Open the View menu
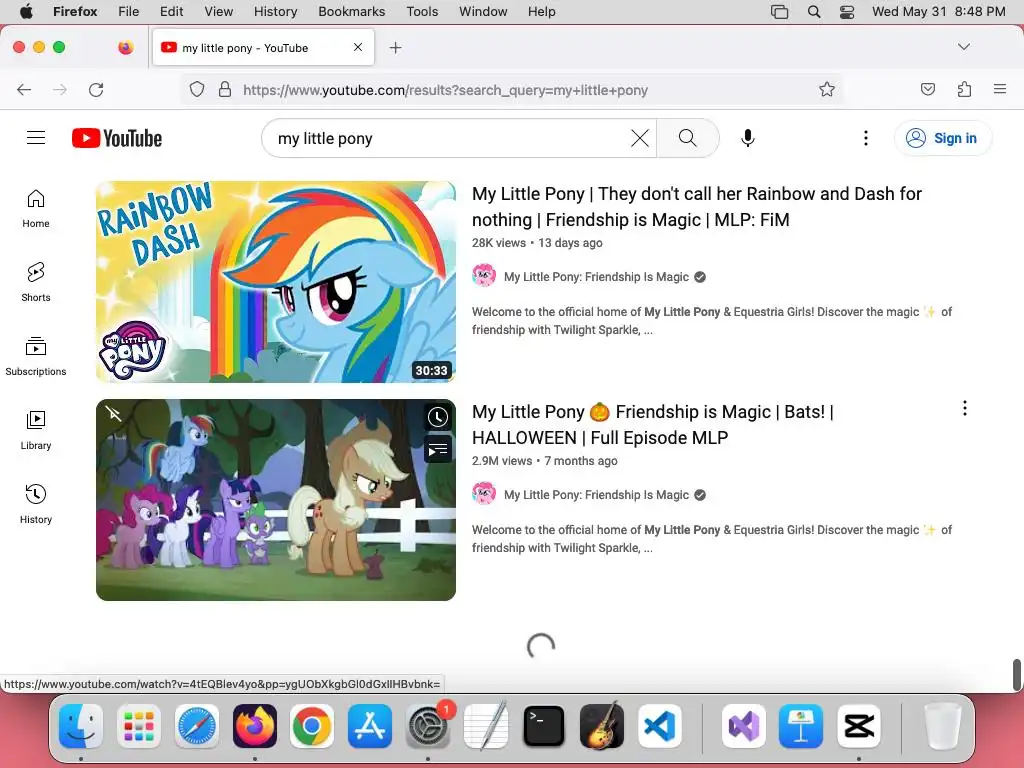The image size is (1024, 768). [x=218, y=11]
